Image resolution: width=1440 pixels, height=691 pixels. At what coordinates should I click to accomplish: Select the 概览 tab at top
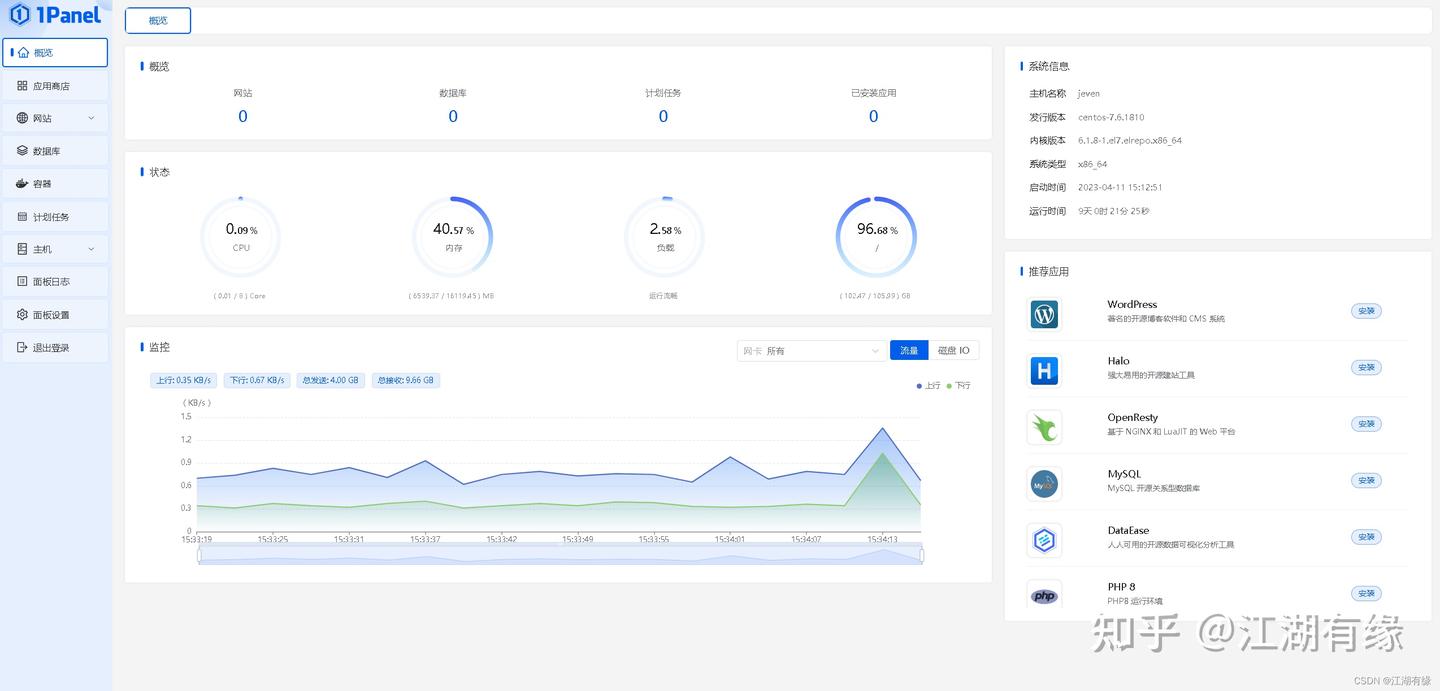click(x=158, y=20)
